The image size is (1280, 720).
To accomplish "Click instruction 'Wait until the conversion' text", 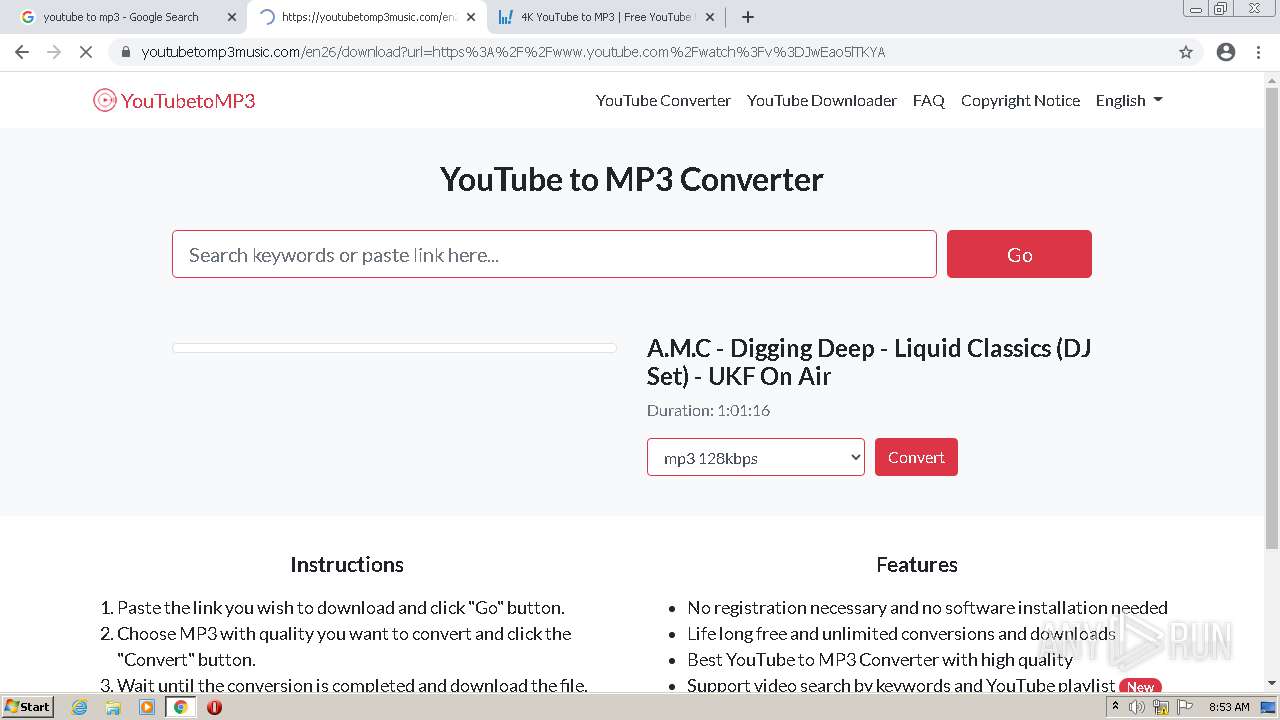I will tap(352, 685).
